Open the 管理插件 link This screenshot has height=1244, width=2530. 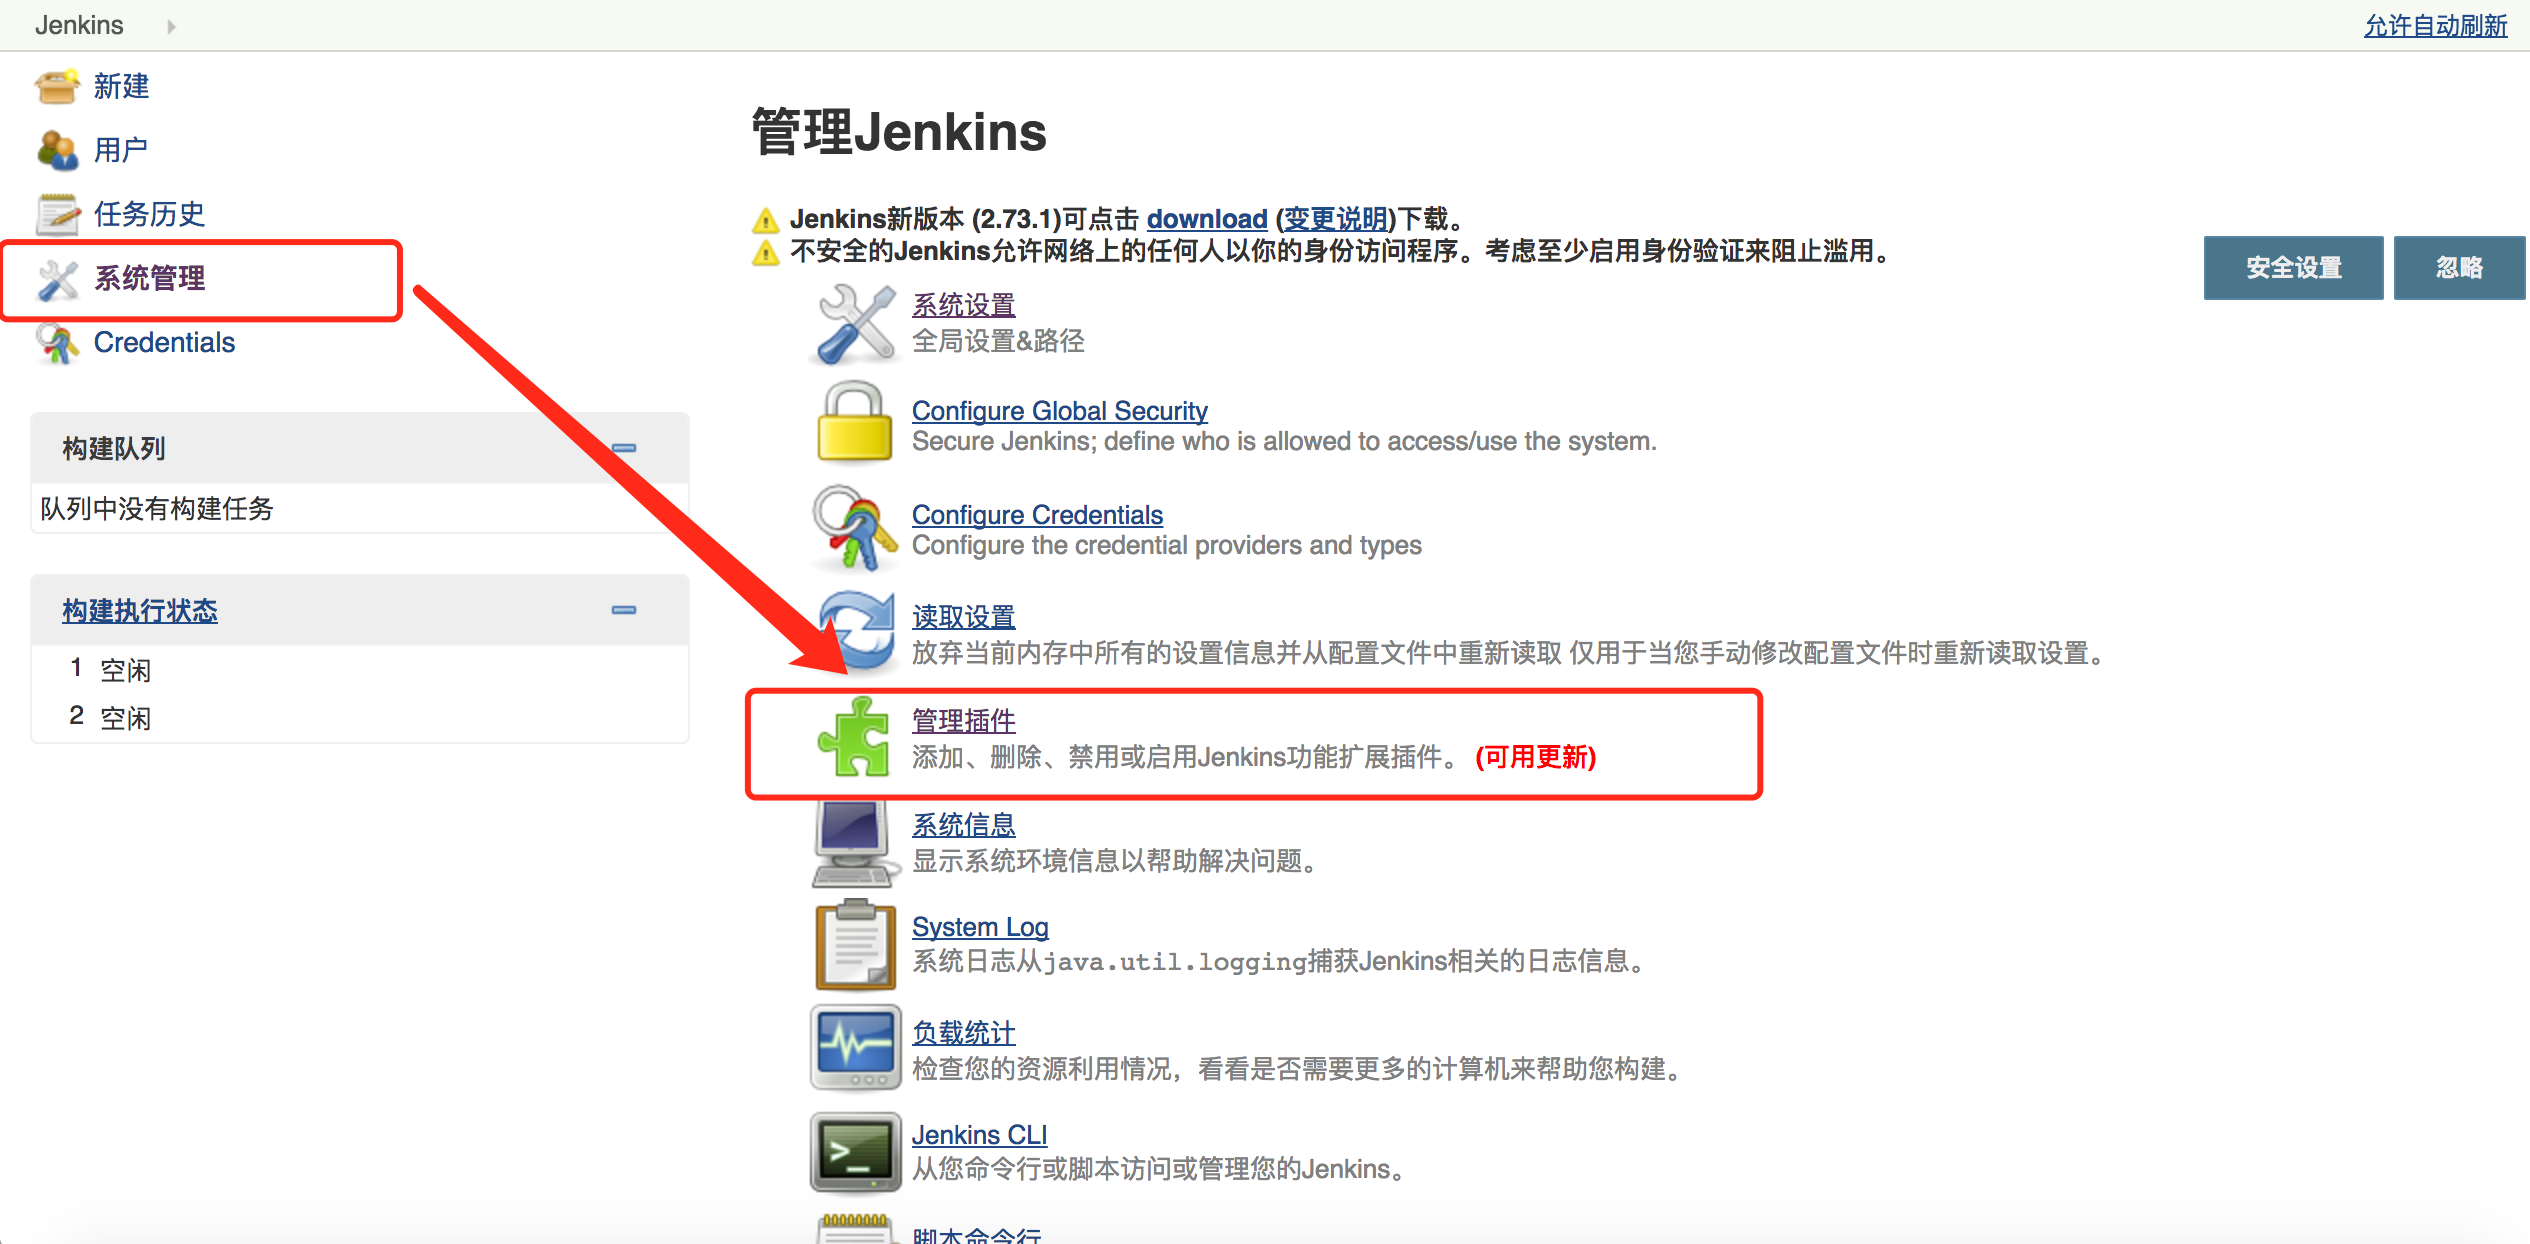(x=963, y=720)
